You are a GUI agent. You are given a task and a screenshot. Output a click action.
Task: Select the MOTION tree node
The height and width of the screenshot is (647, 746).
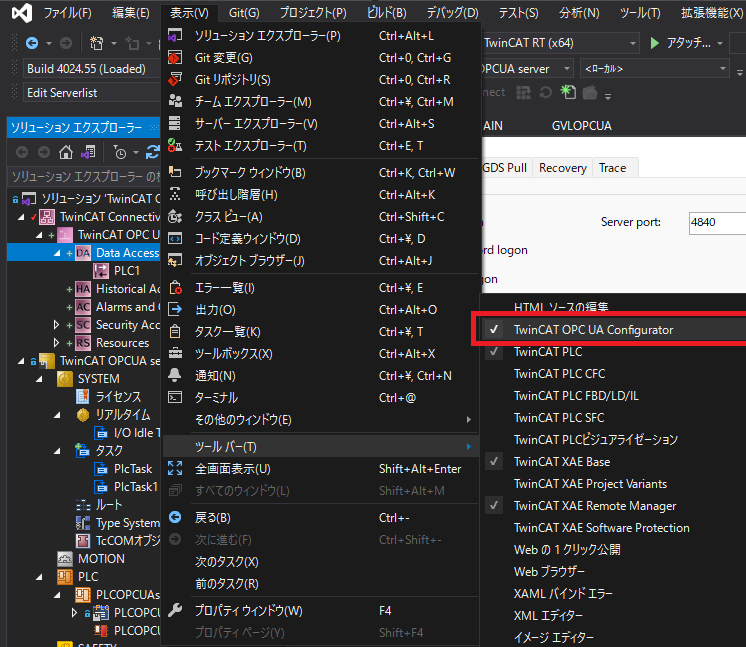coord(101,559)
